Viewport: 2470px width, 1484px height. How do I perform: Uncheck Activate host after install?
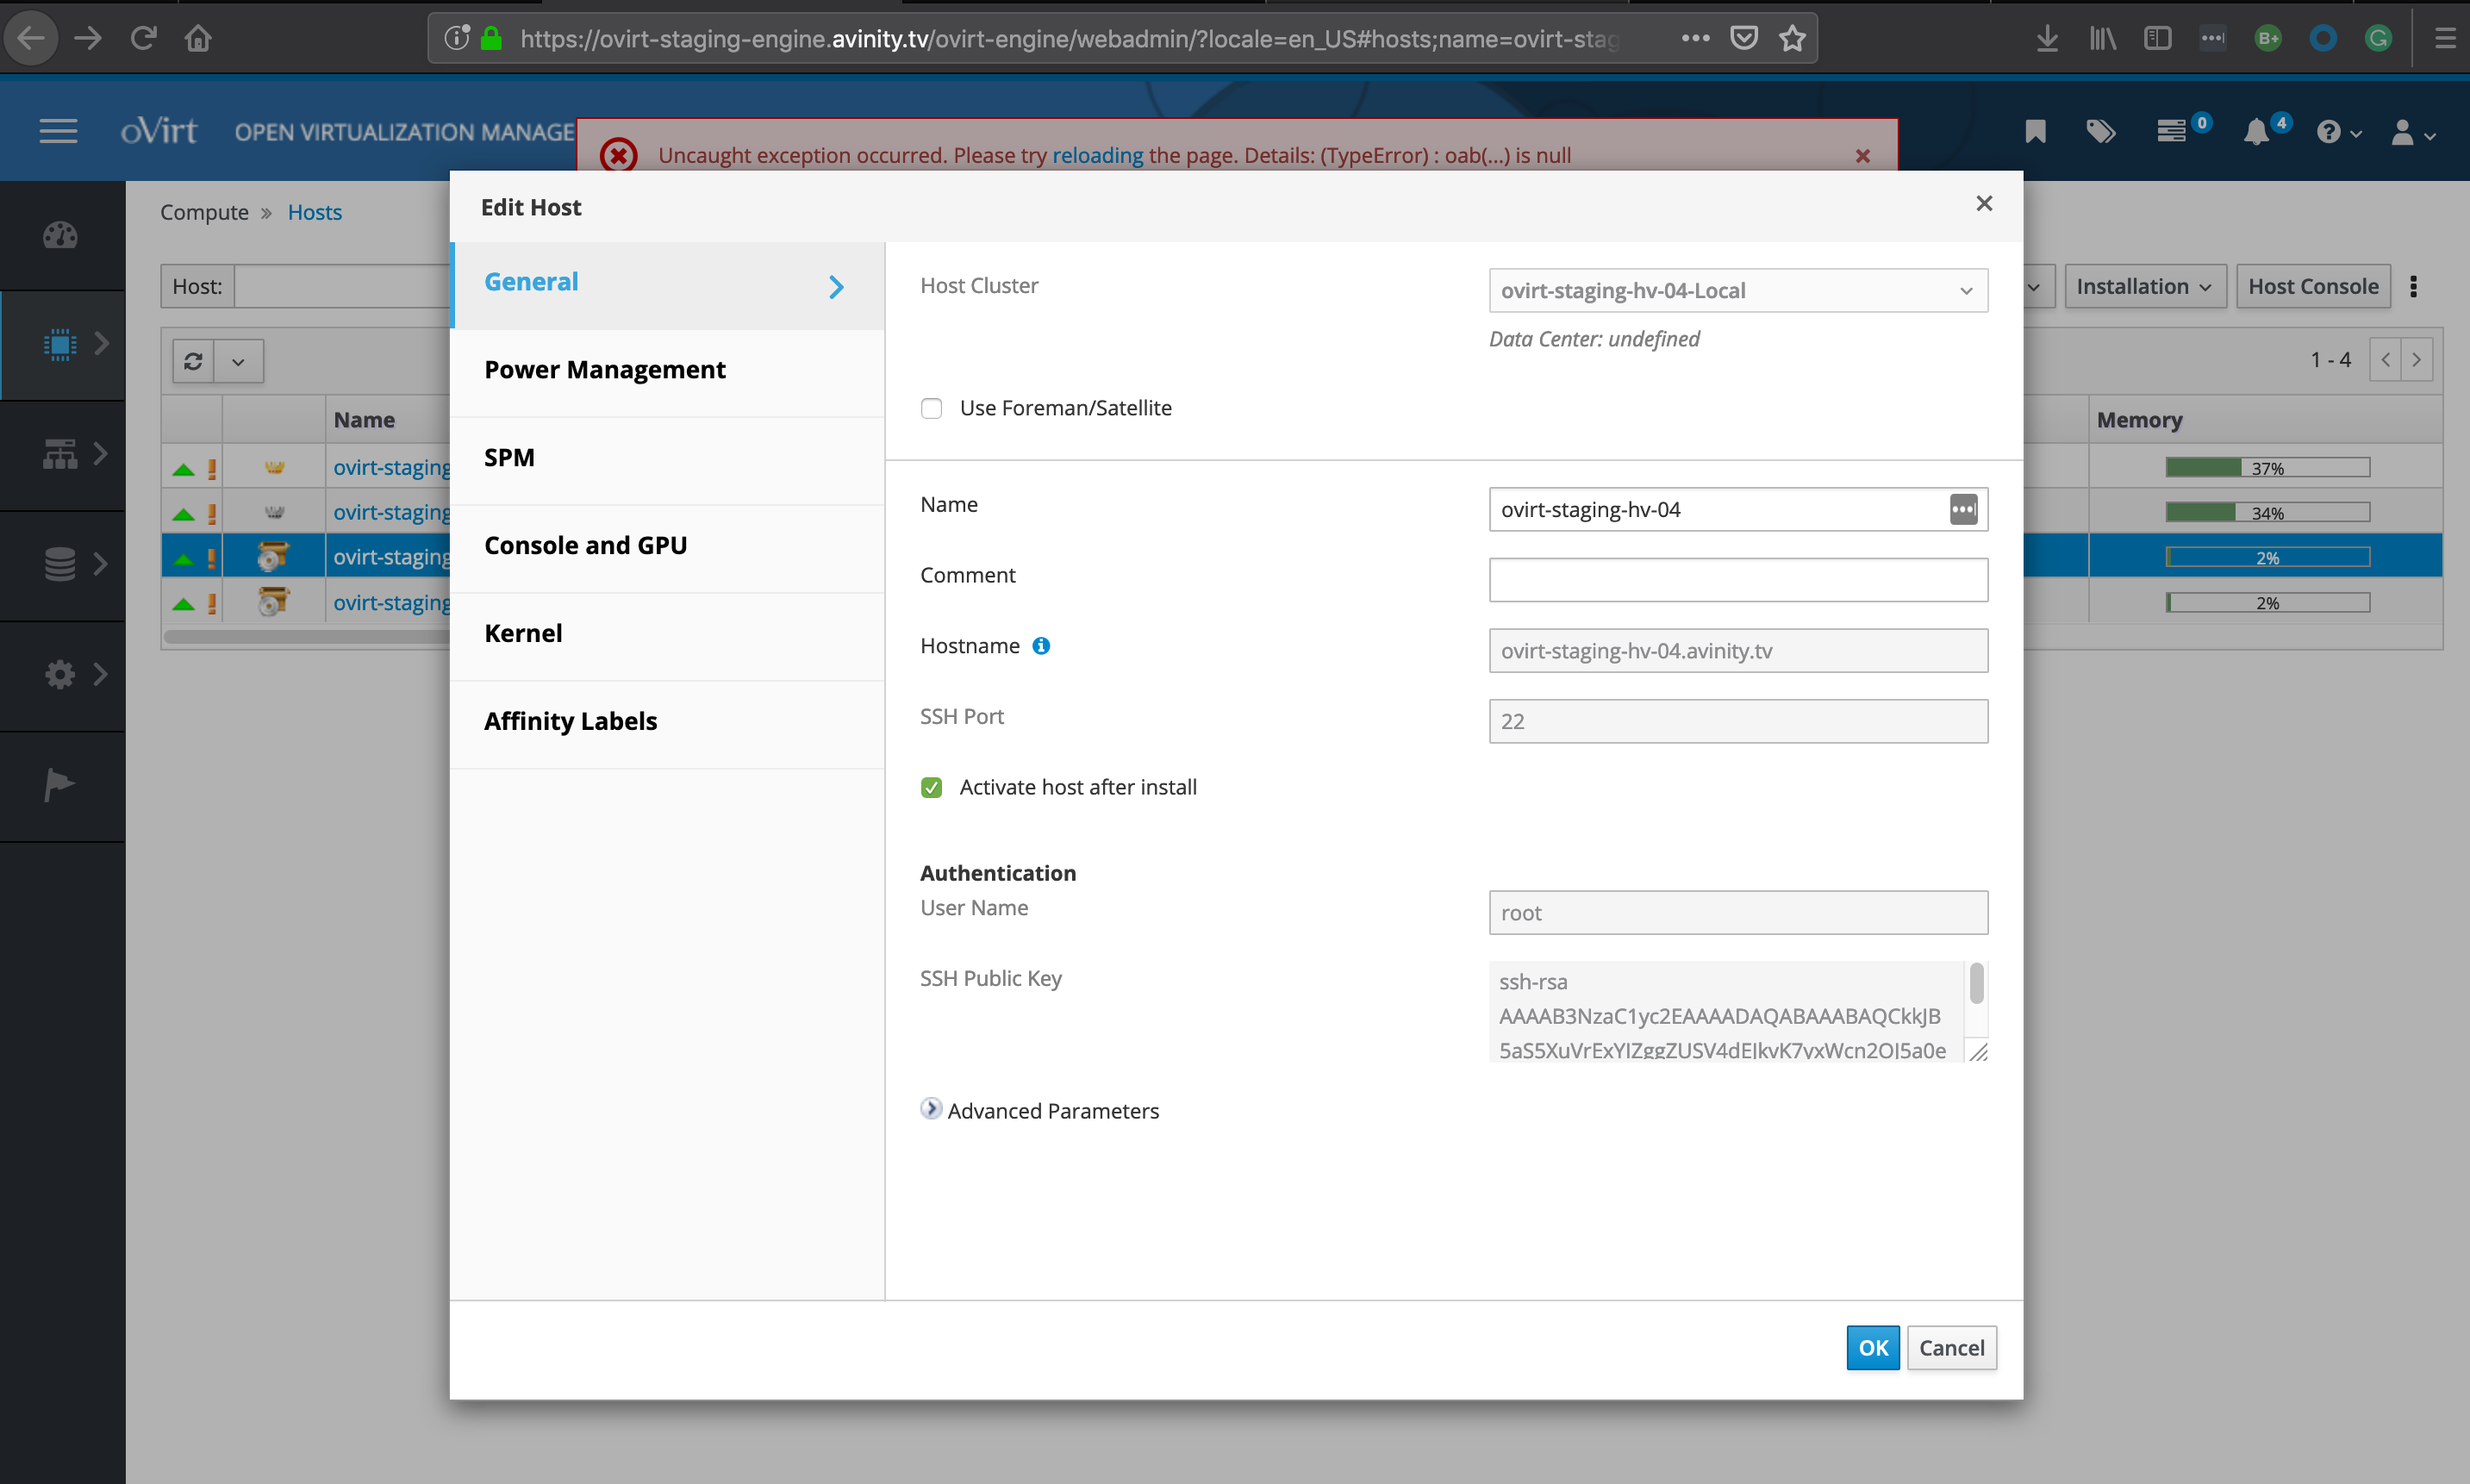pyautogui.click(x=931, y=788)
